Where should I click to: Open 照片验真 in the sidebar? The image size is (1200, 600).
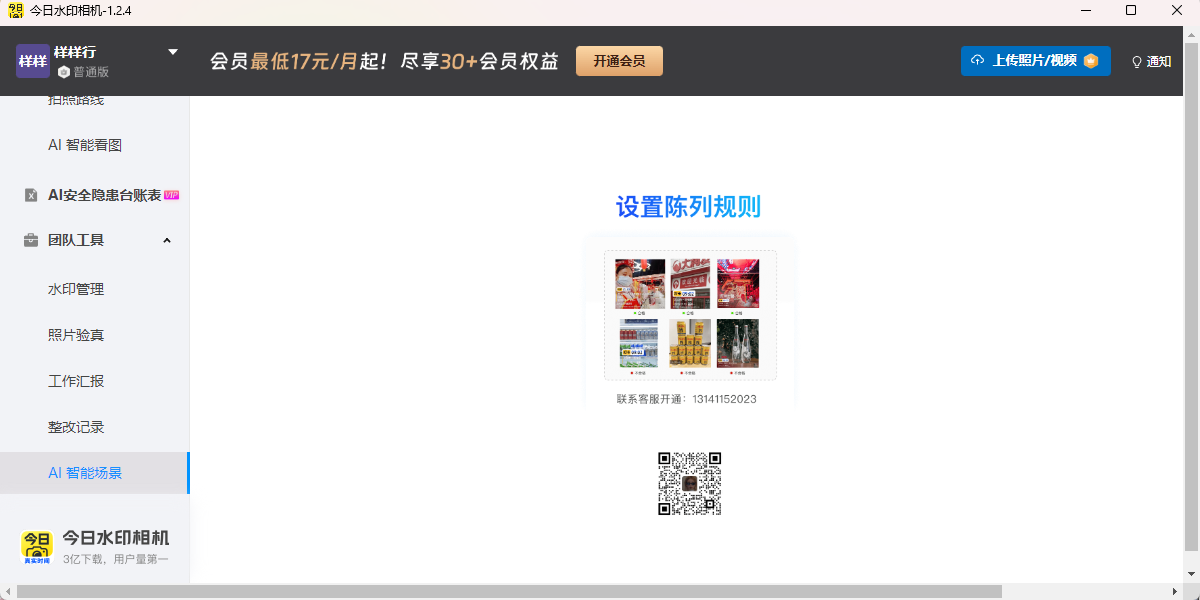(x=76, y=335)
